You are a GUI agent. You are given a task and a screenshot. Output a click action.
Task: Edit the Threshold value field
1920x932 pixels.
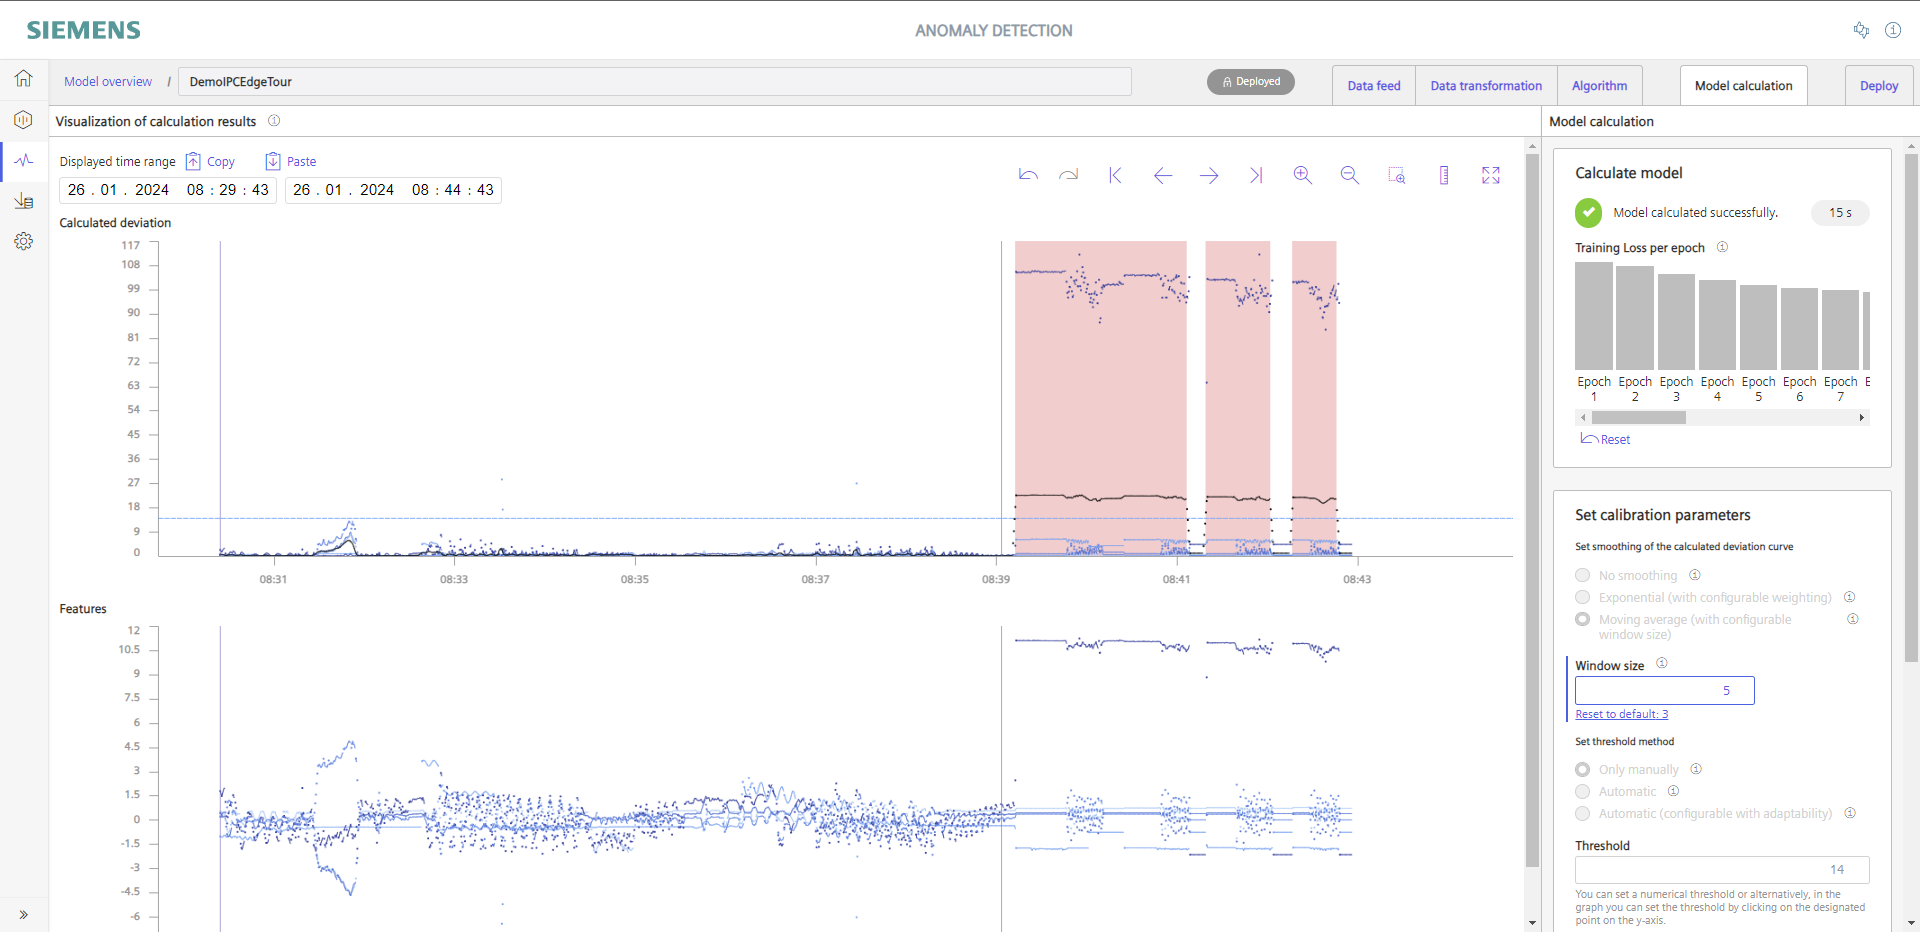(1722, 869)
